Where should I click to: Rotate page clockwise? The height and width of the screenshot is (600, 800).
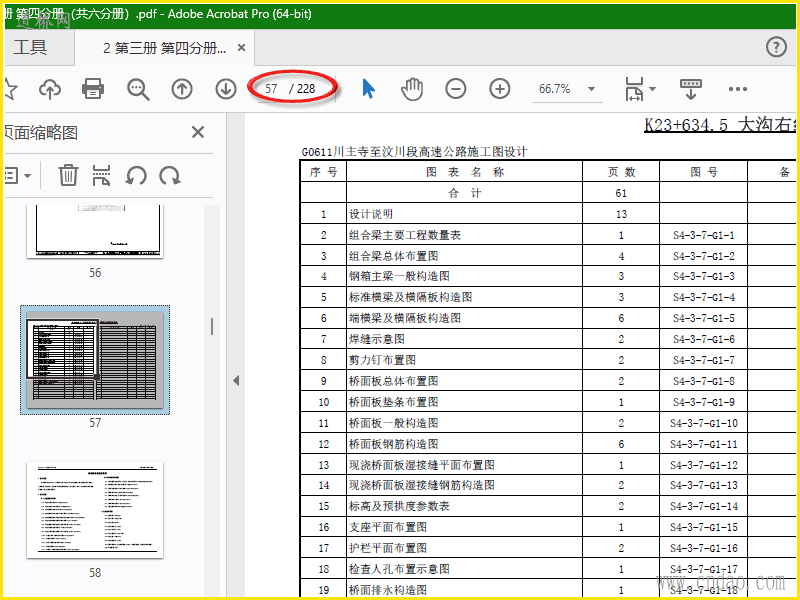pos(170,176)
